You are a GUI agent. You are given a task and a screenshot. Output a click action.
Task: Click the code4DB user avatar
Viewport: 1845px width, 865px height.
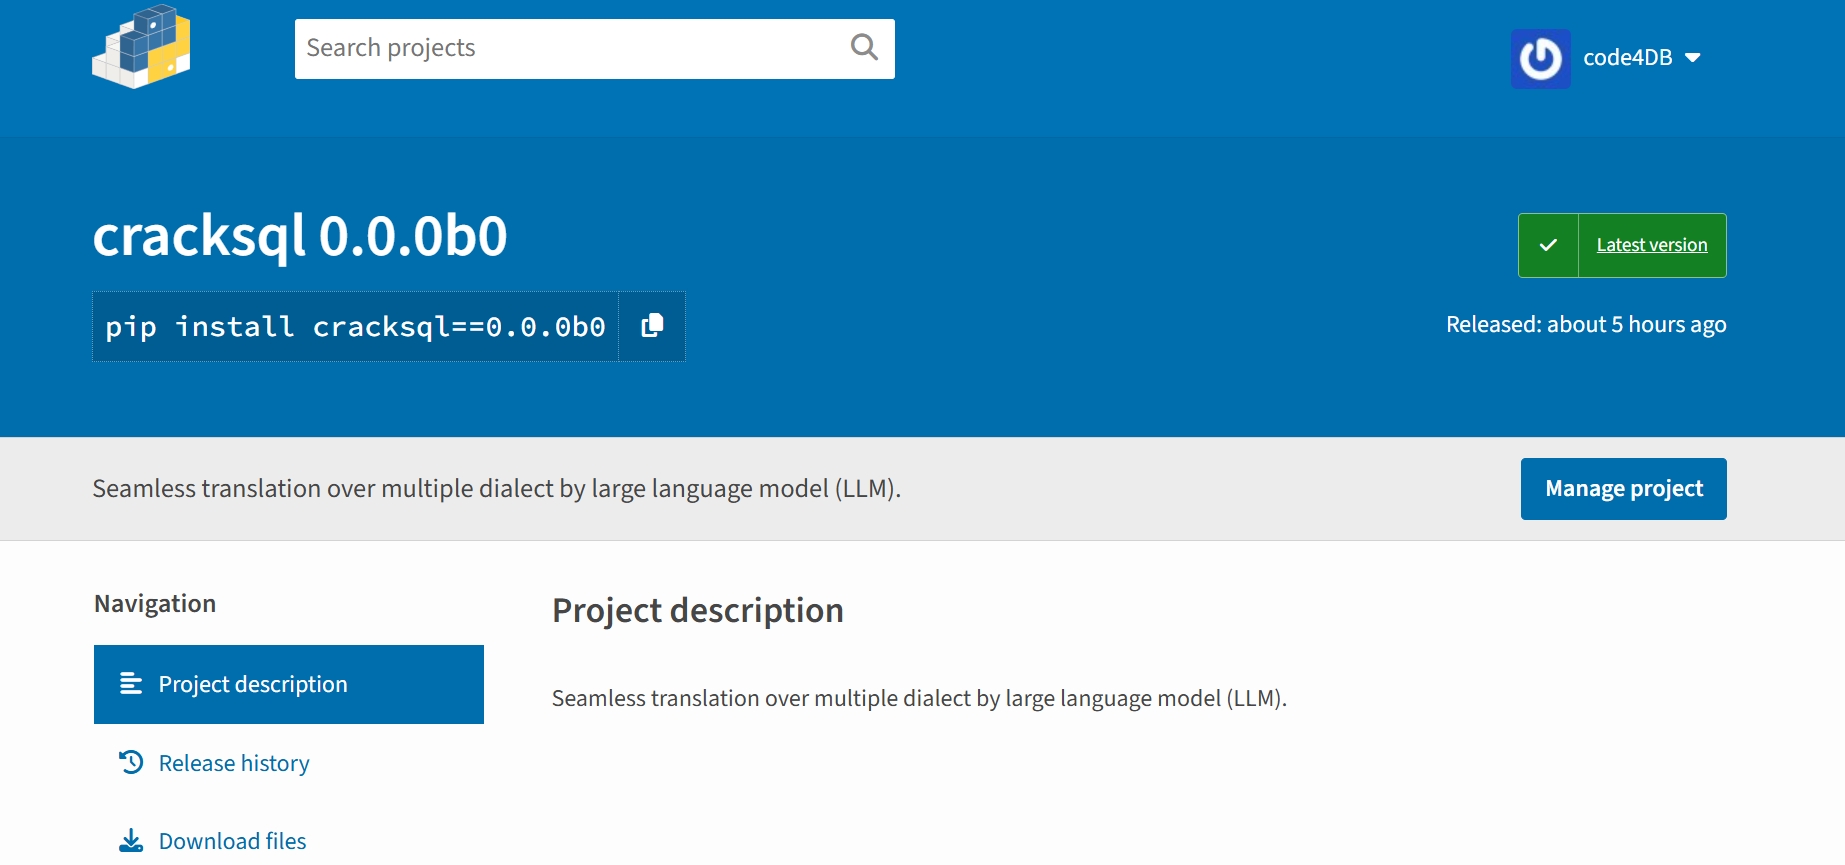tap(1540, 58)
